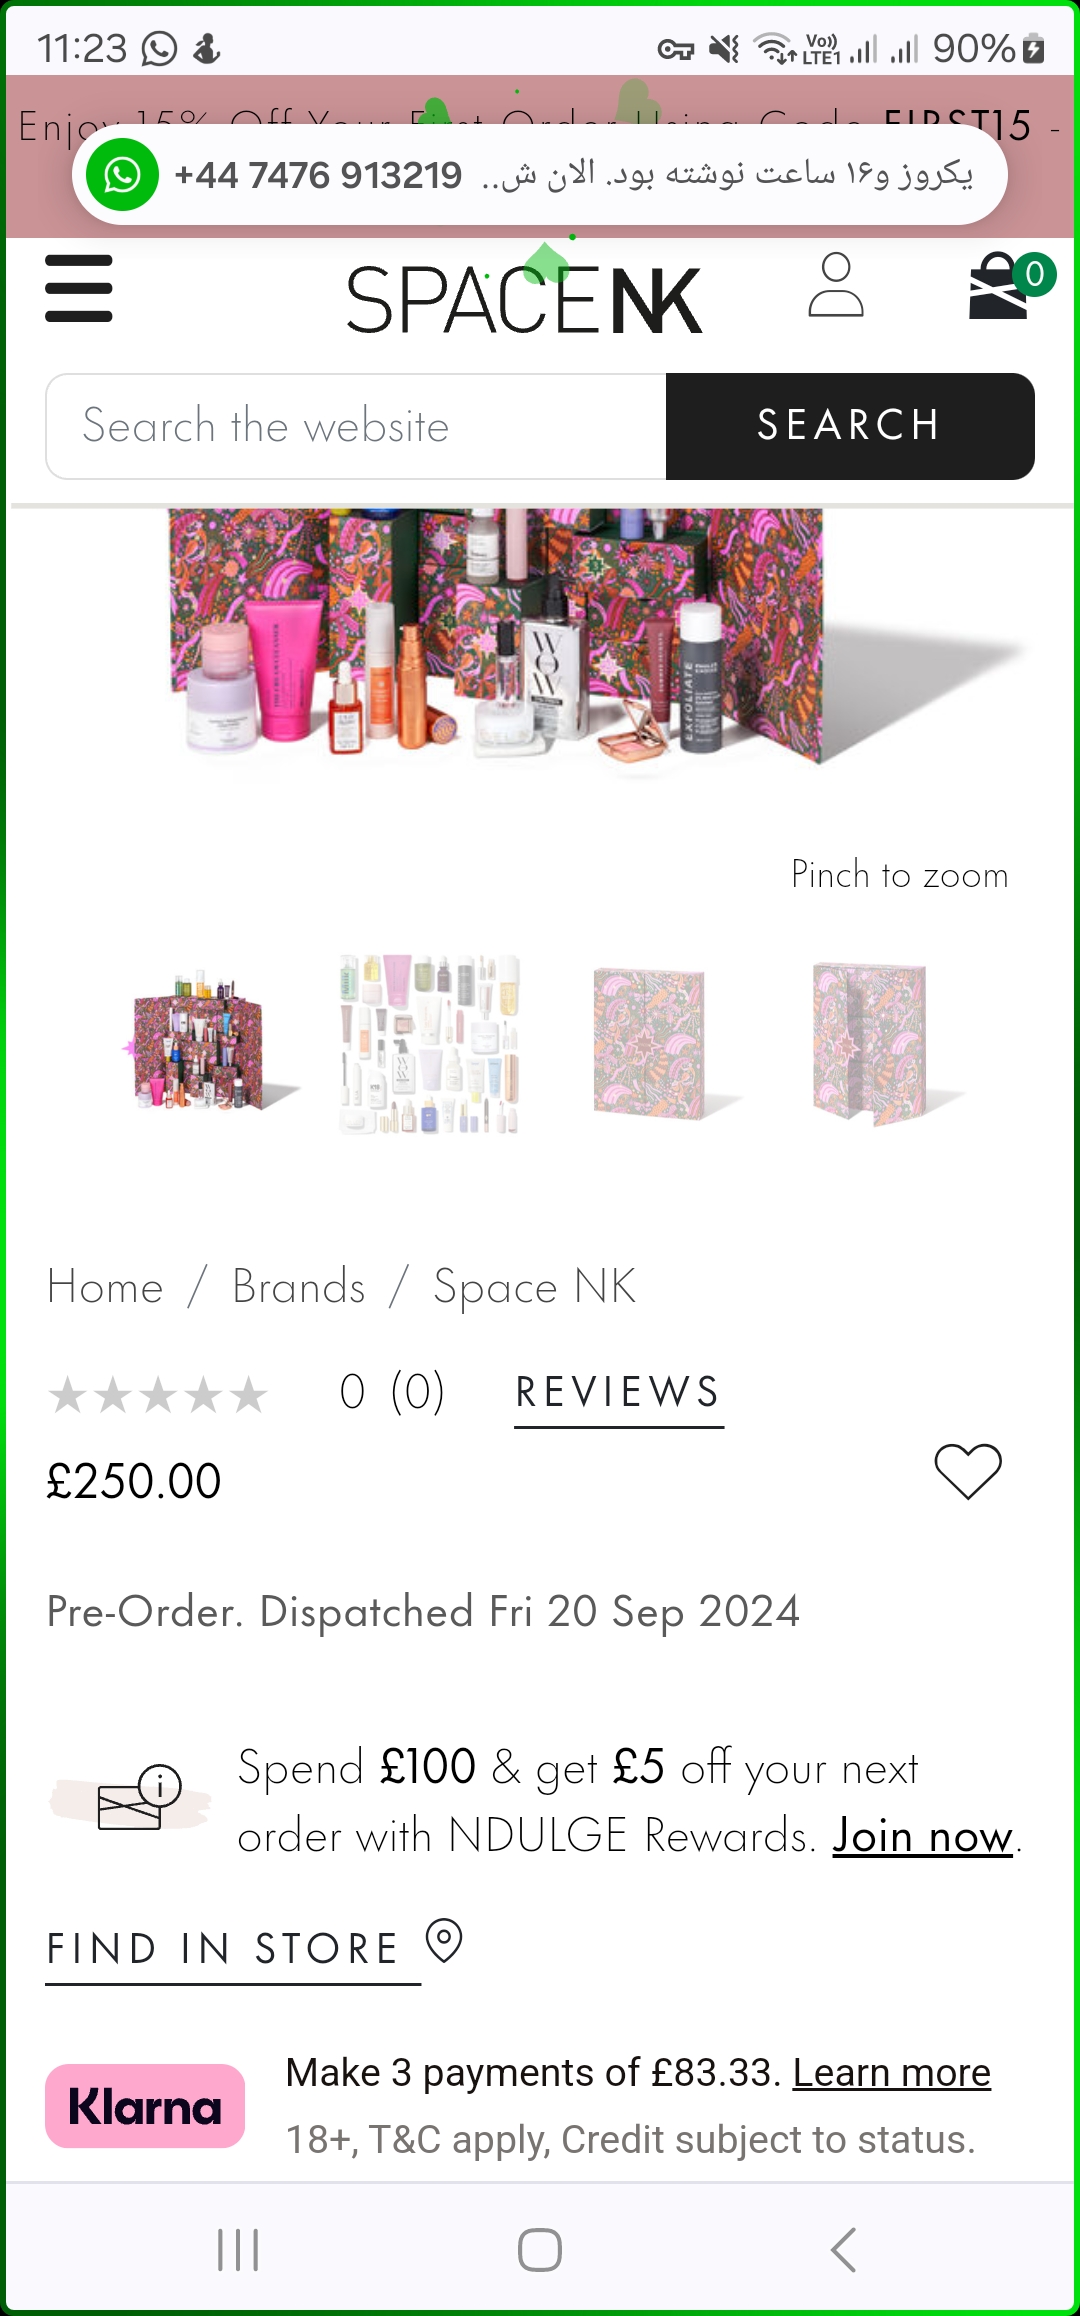Add product to wishlist with heart icon
Image resolution: width=1080 pixels, height=2316 pixels.
tap(968, 1471)
